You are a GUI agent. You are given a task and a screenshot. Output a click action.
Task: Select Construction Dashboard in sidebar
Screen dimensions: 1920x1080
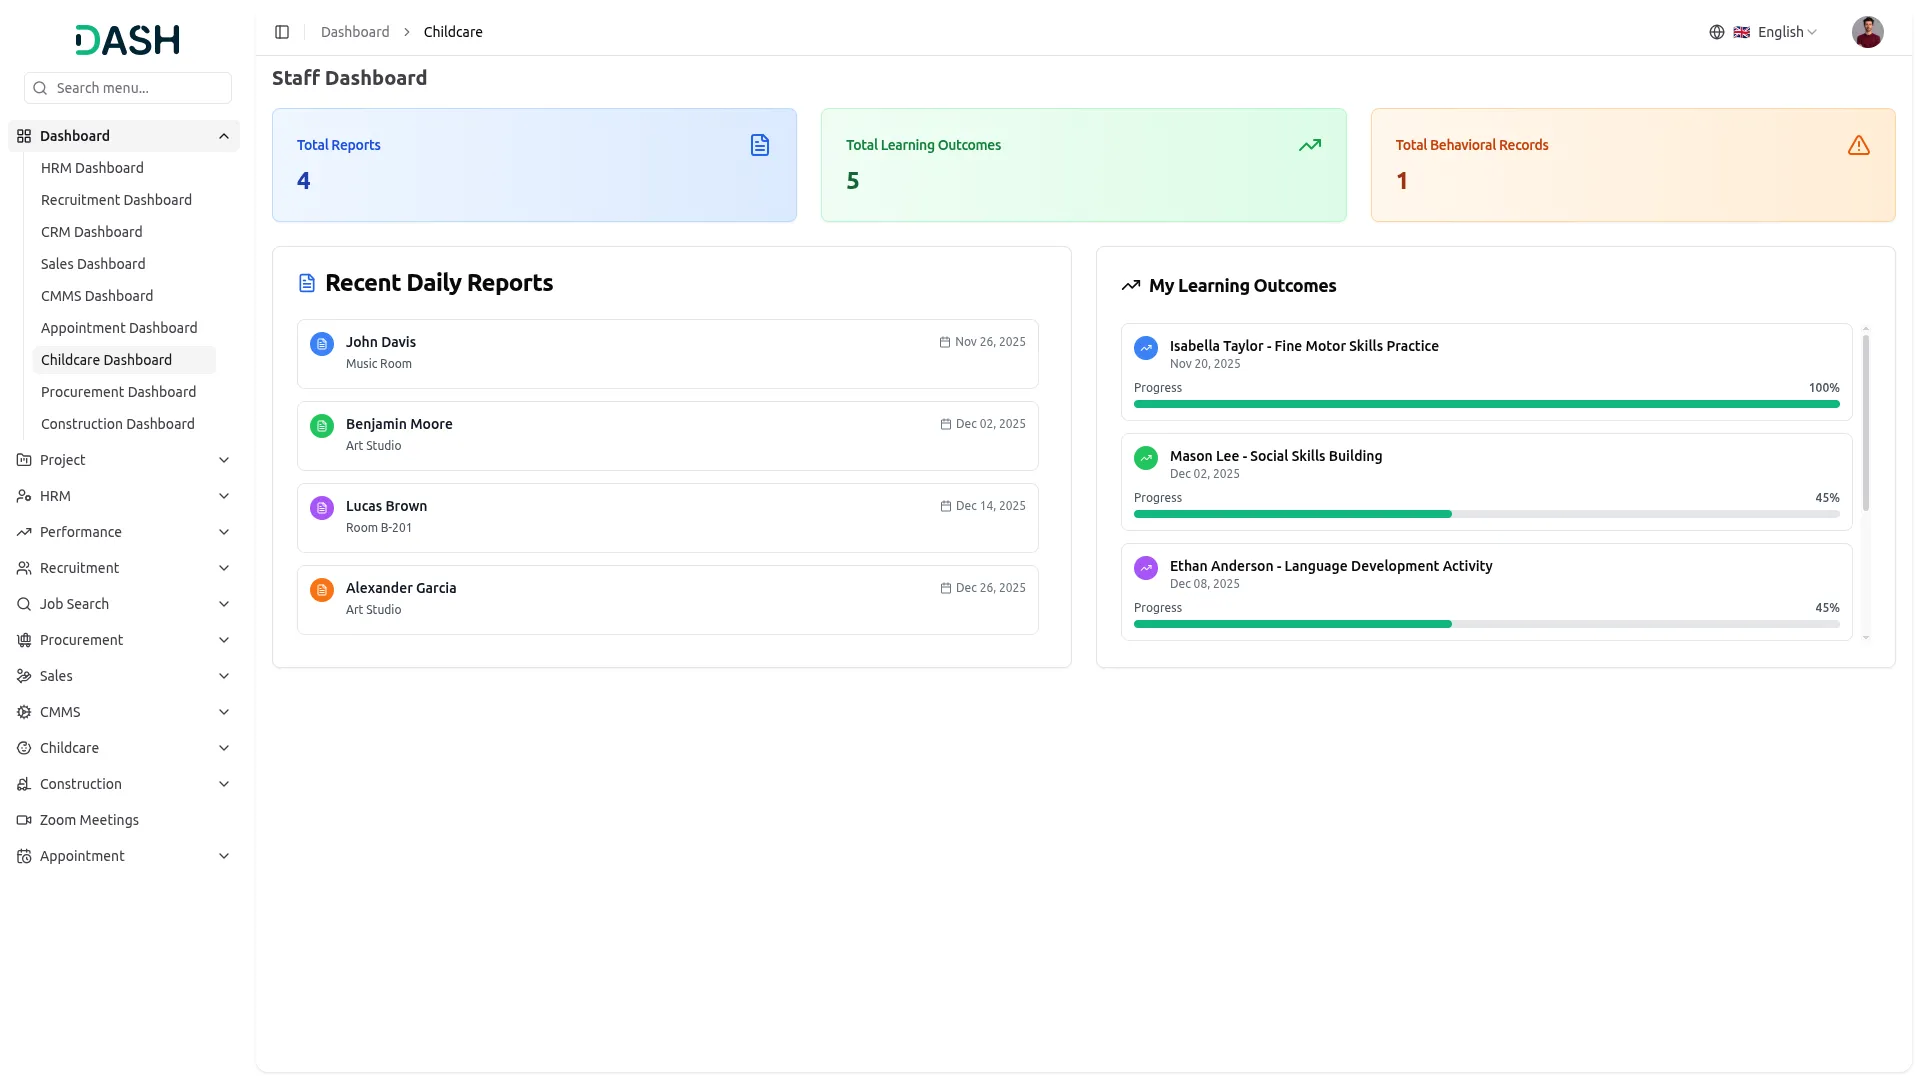[x=118, y=424]
